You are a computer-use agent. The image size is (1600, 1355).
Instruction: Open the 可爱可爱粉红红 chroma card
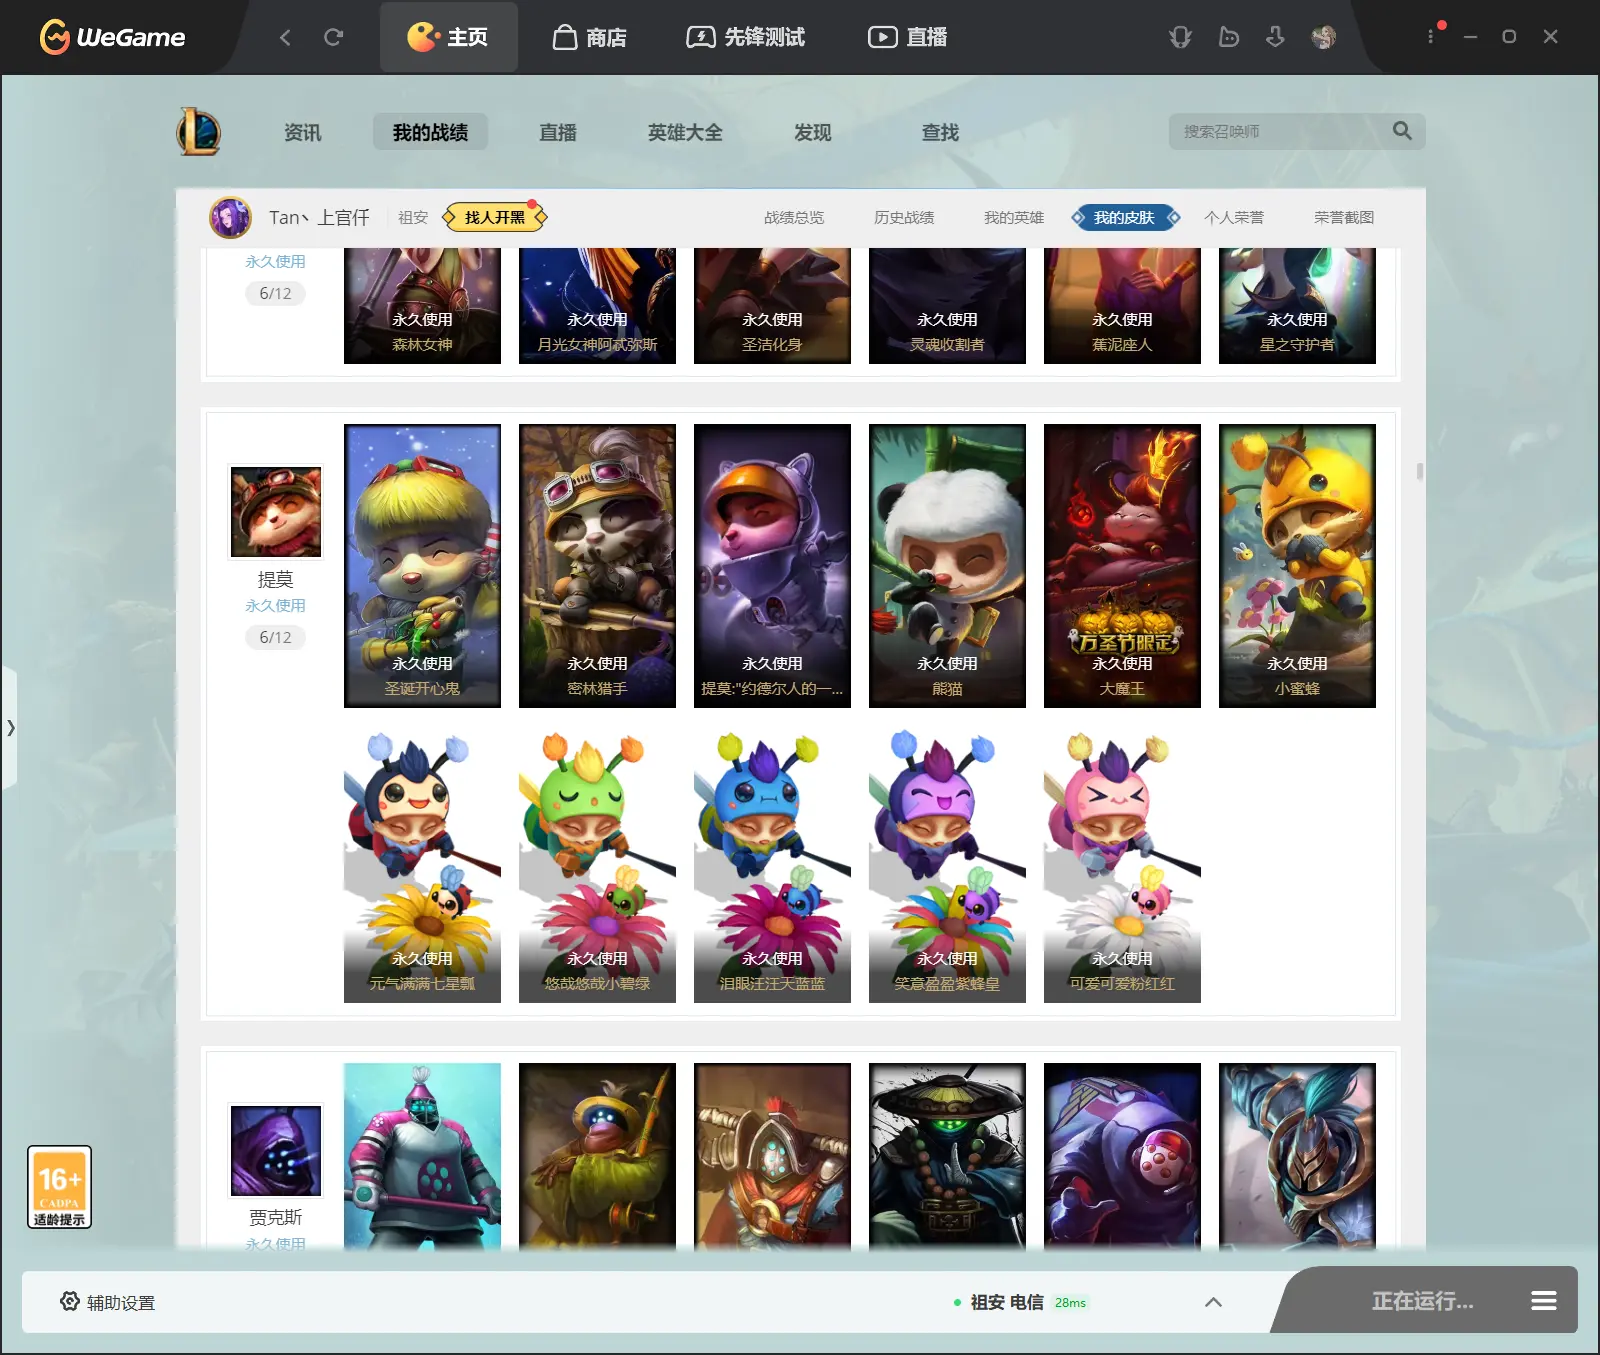click(x=1122, y=866)
